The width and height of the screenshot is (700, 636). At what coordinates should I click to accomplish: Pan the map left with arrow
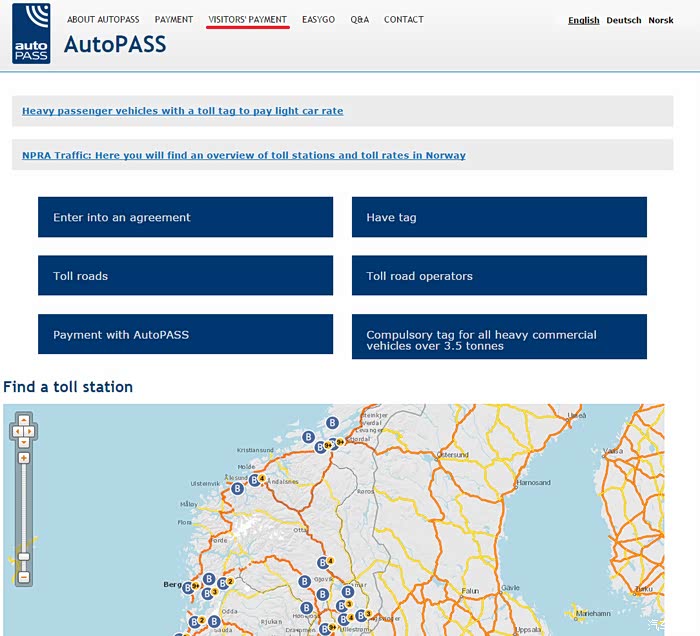(16, 432)
